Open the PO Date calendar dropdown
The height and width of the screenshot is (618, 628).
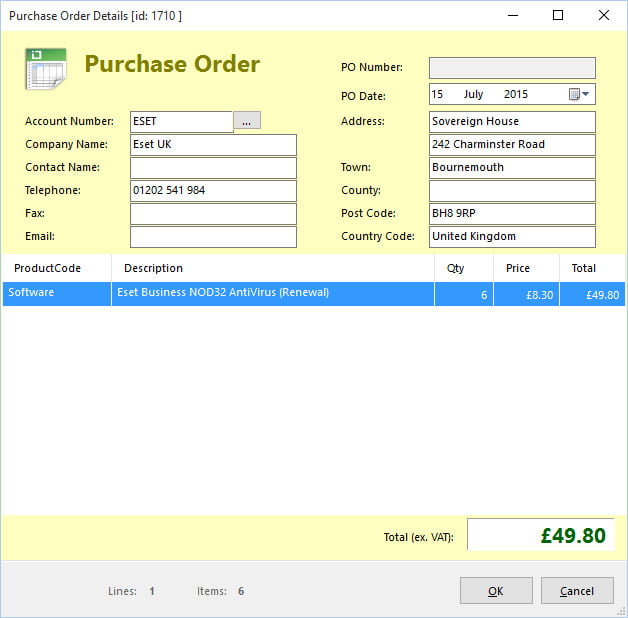point(579,95)
